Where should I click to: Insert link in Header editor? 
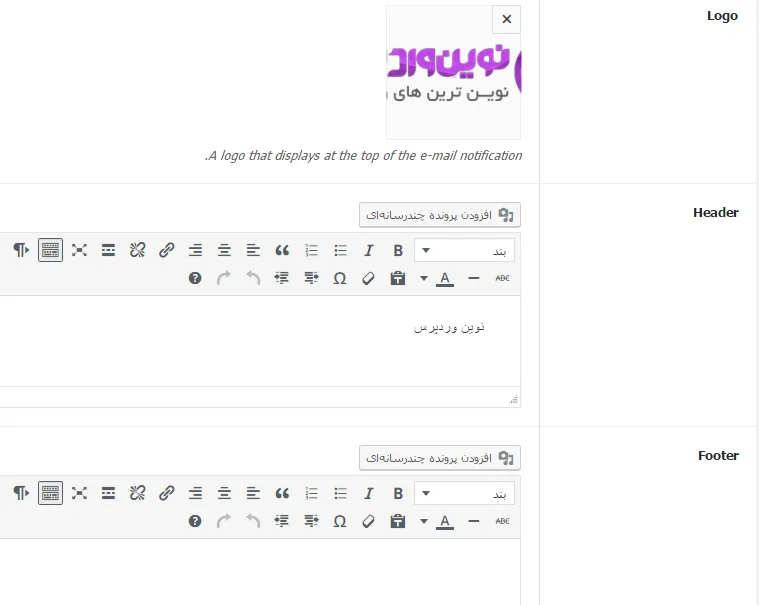(167, 250)
